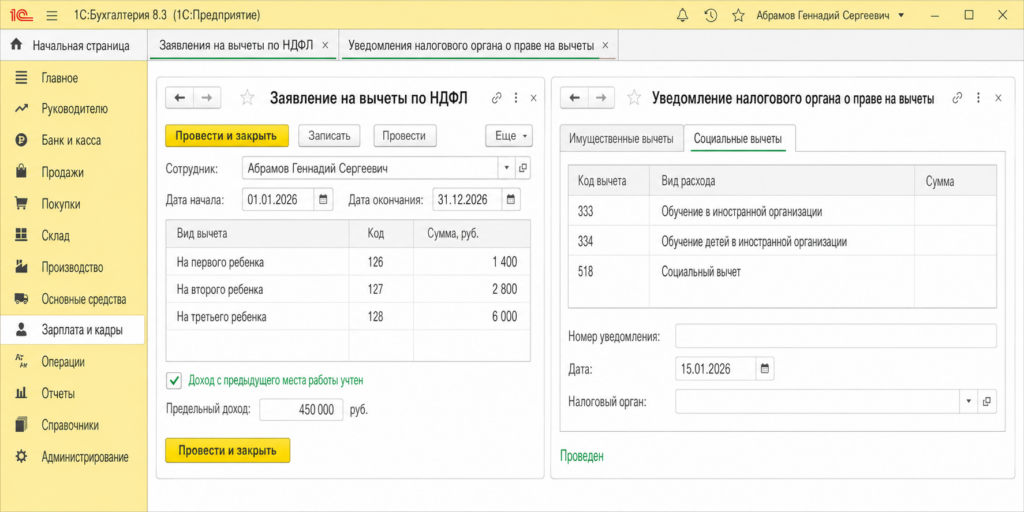Click the Записать button
The height and width of the screenshot is (512, 1024).
(x=330, y=136)
